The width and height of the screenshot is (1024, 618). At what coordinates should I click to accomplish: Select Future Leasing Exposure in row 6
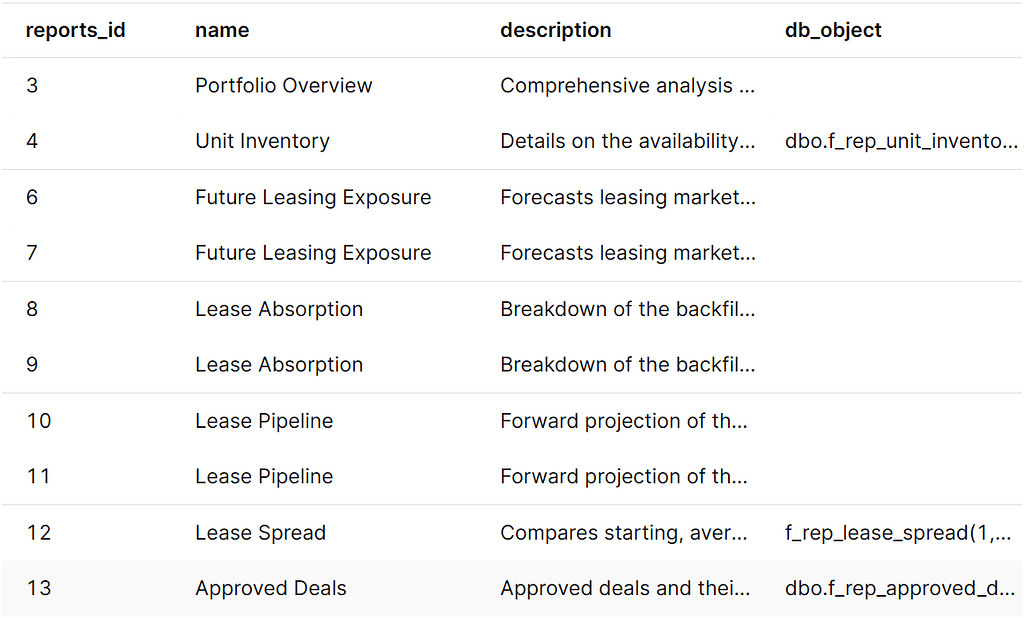point(313,198)
